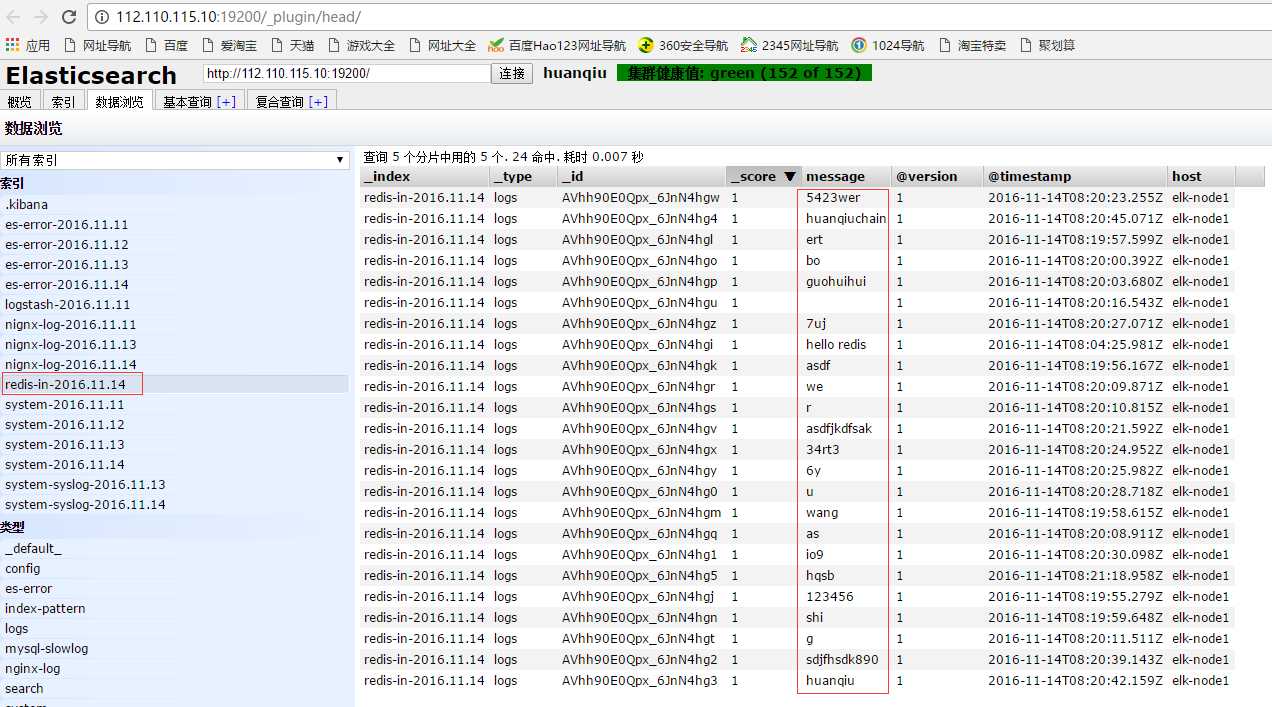
Task: Sort by the @timestamp column header
Action: pos(1076,176)
